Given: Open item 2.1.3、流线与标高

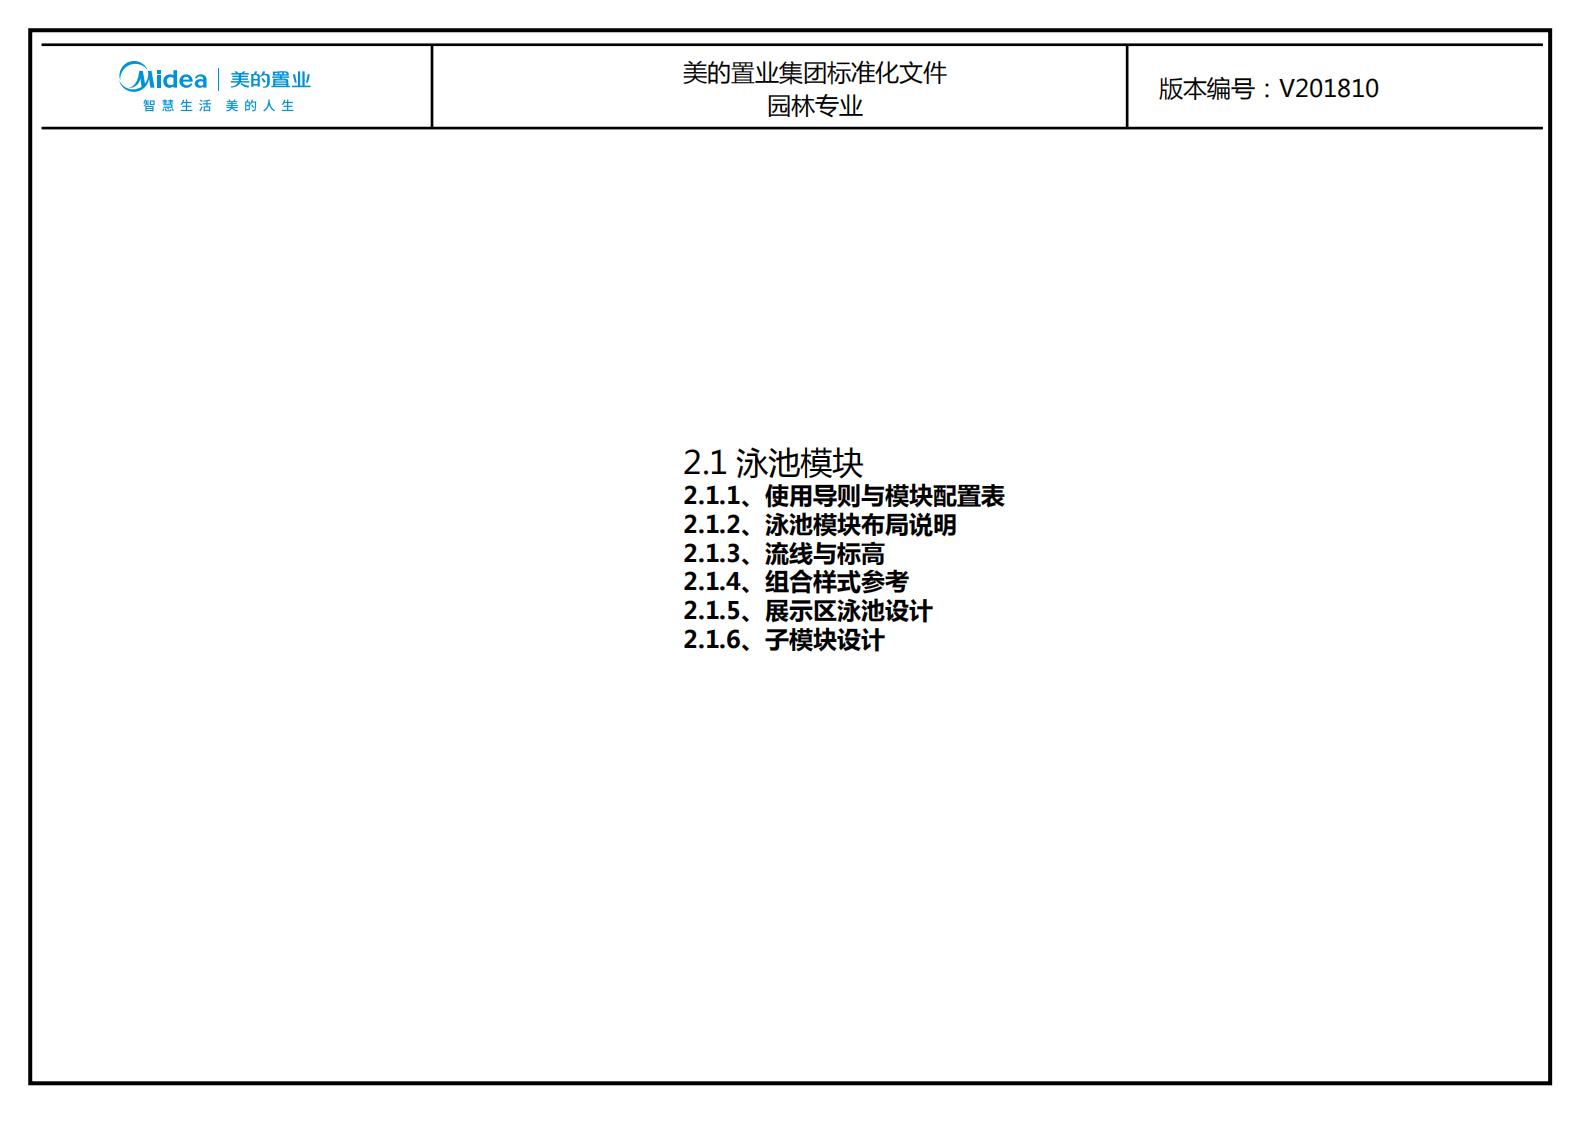Looking at the screenshot, I should (x=784, y=554).
